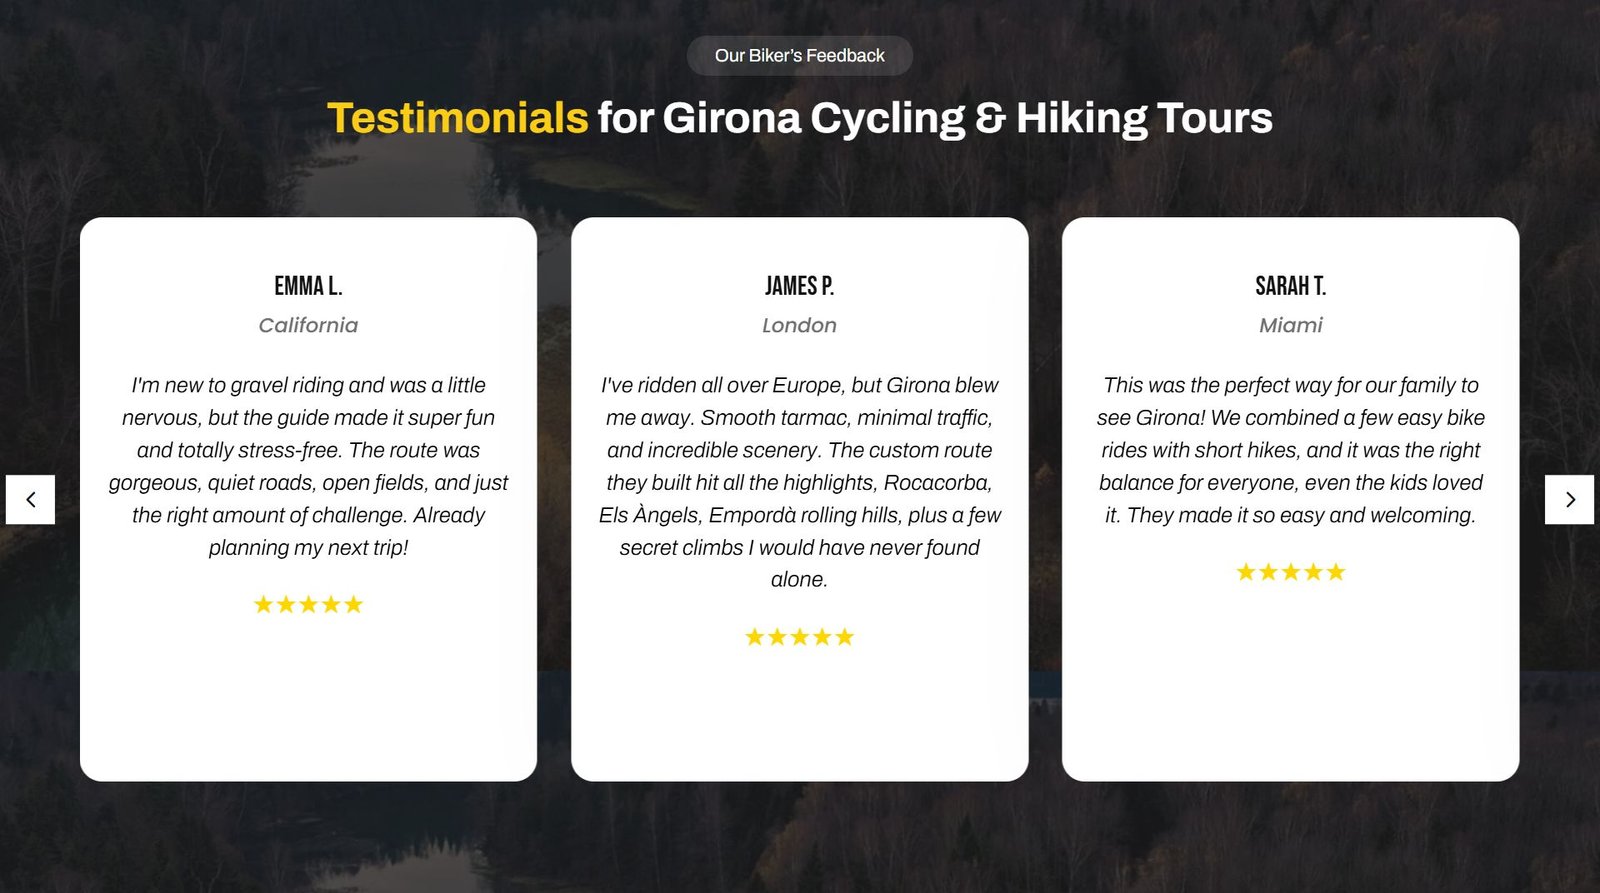
Task: Click Emma's gravel riding review text
Action: click(x=308, y=466)
